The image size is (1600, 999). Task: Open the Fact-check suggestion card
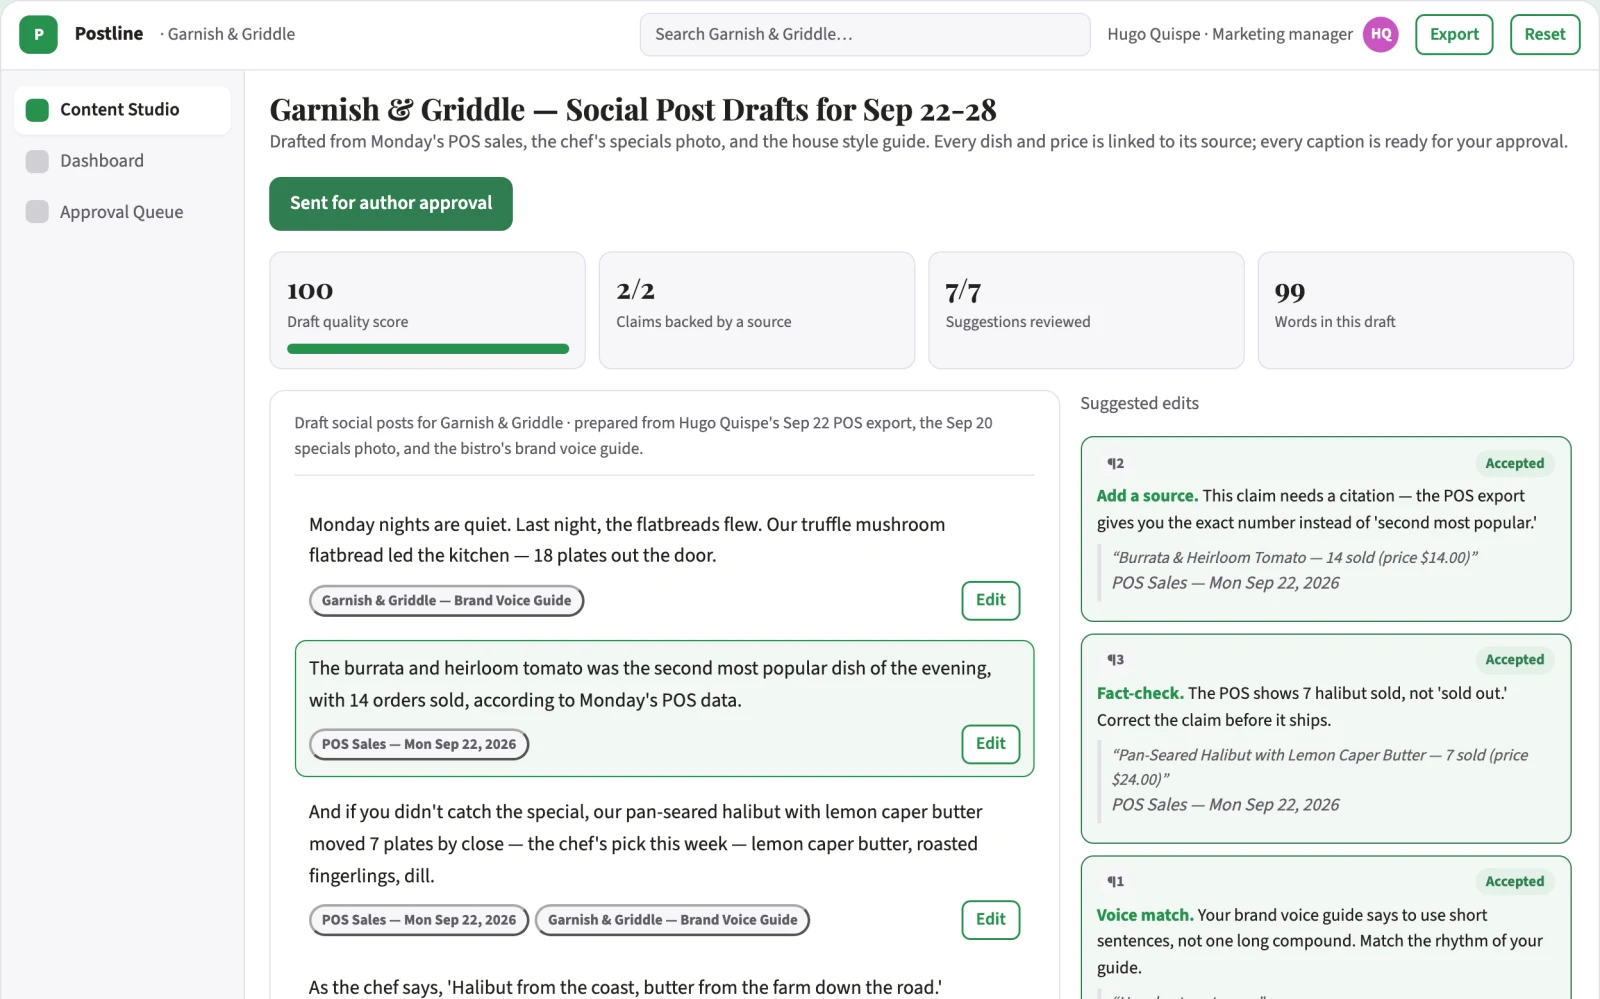tap(1326, 739)
